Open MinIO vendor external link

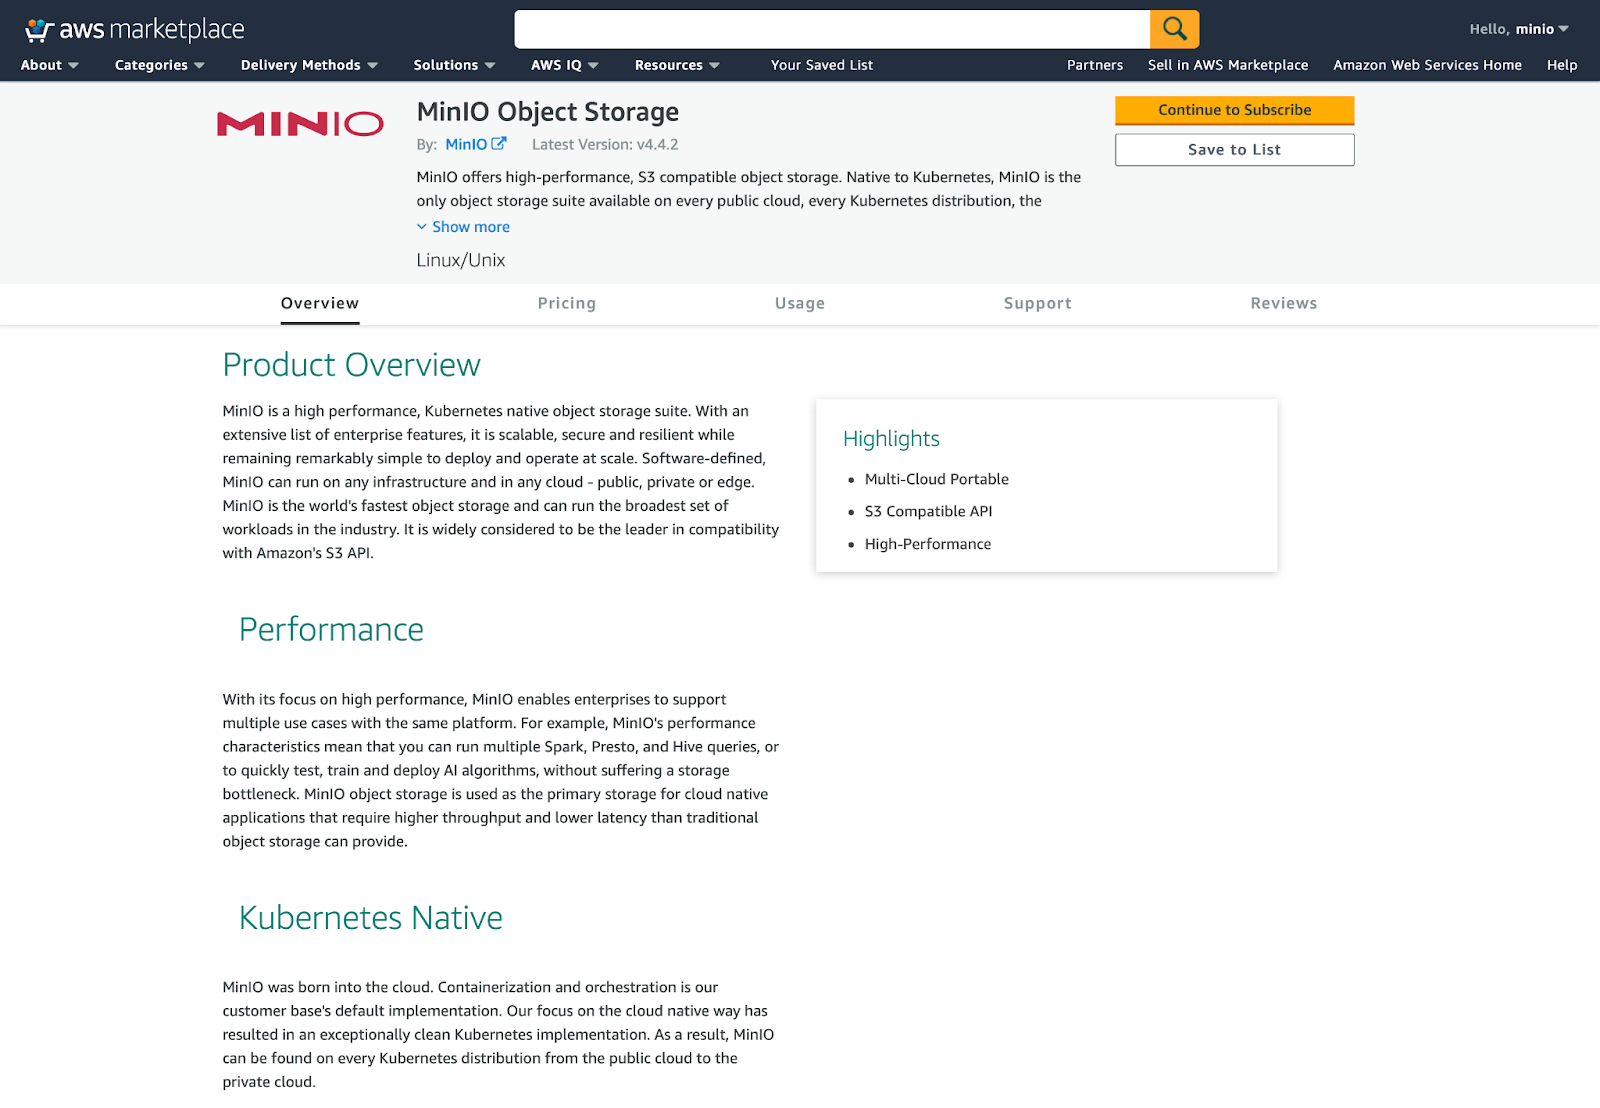click(475, 144)
